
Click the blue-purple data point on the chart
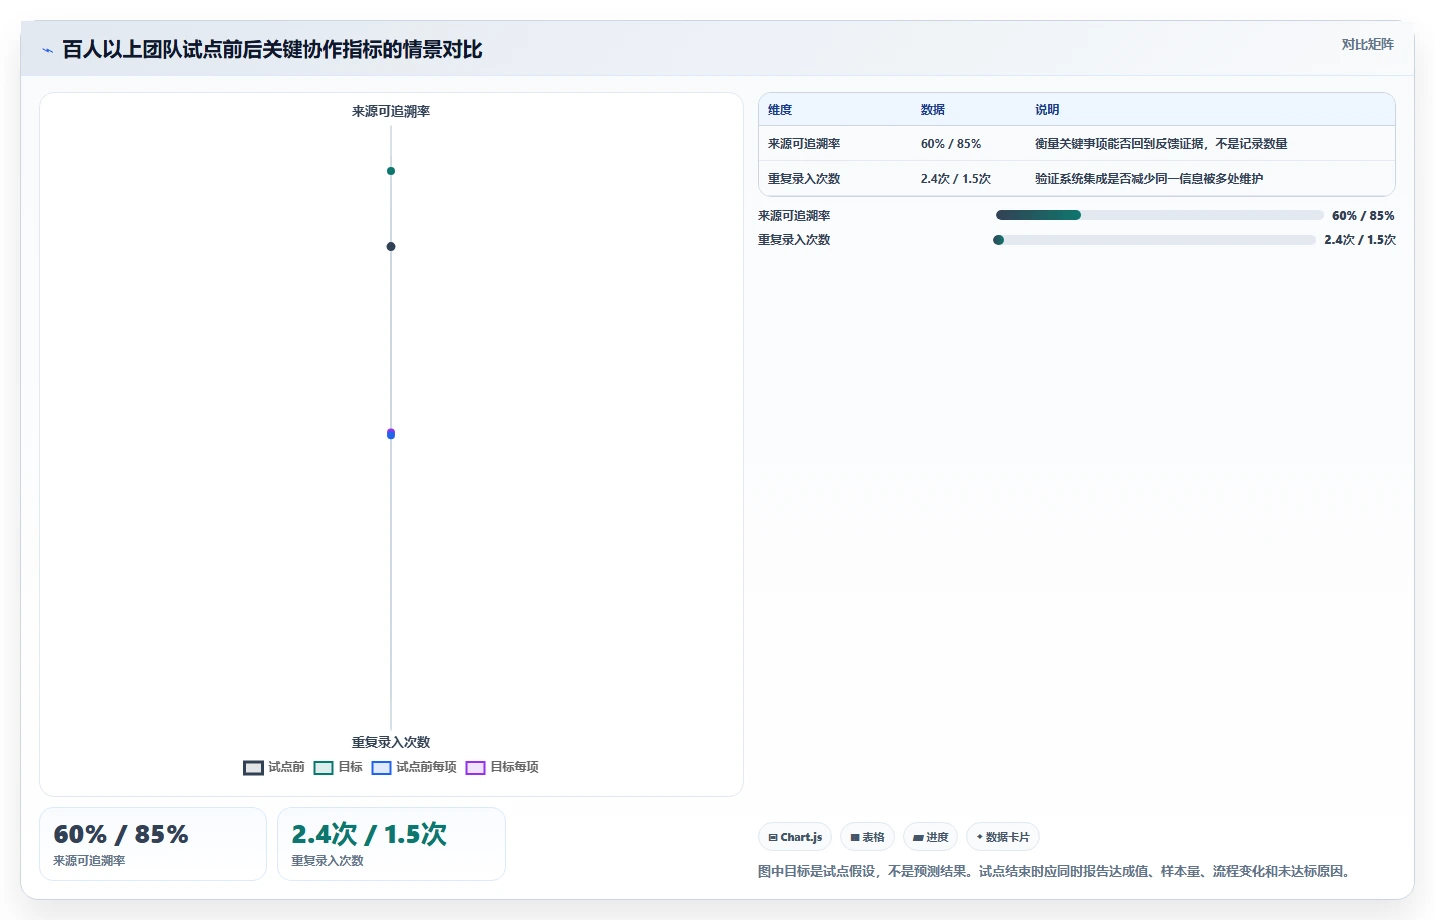tap(391, 434)
